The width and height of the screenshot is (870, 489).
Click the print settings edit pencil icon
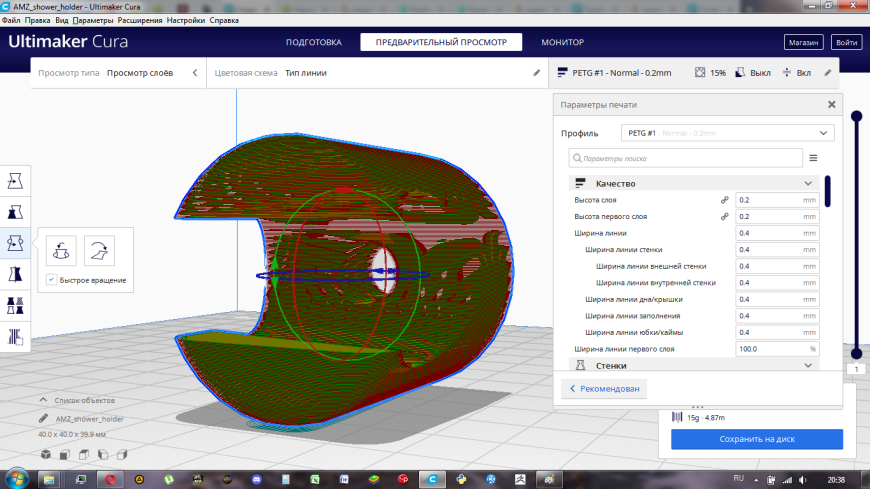coord(828,73)
